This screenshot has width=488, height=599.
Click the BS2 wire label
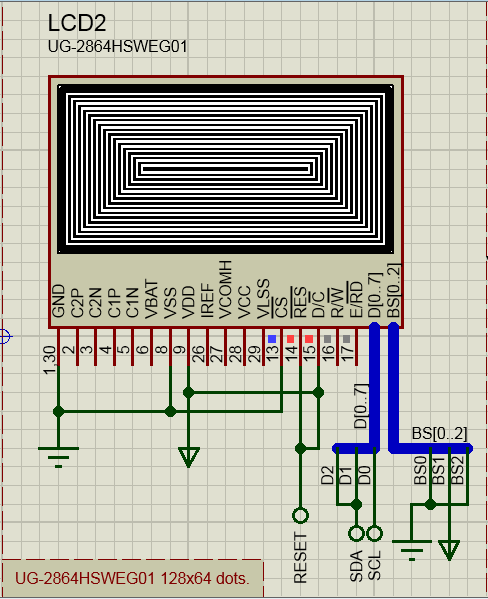(457, 471)
